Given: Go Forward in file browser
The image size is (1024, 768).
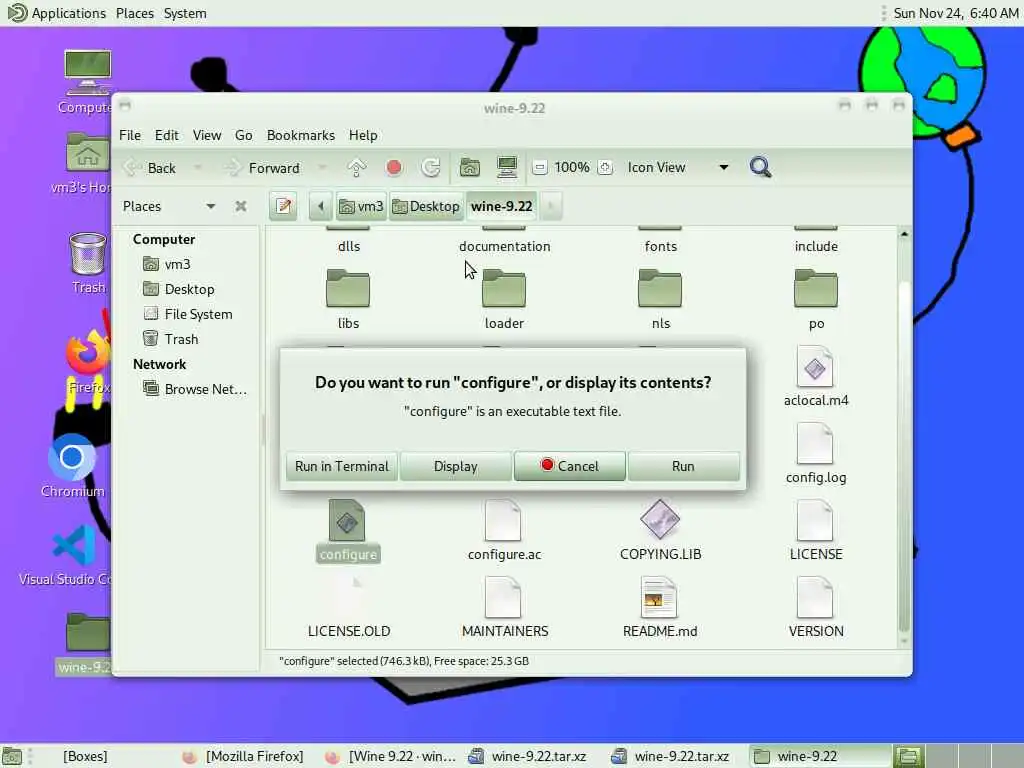Looking at the screenshot, I should coord(262,168).
